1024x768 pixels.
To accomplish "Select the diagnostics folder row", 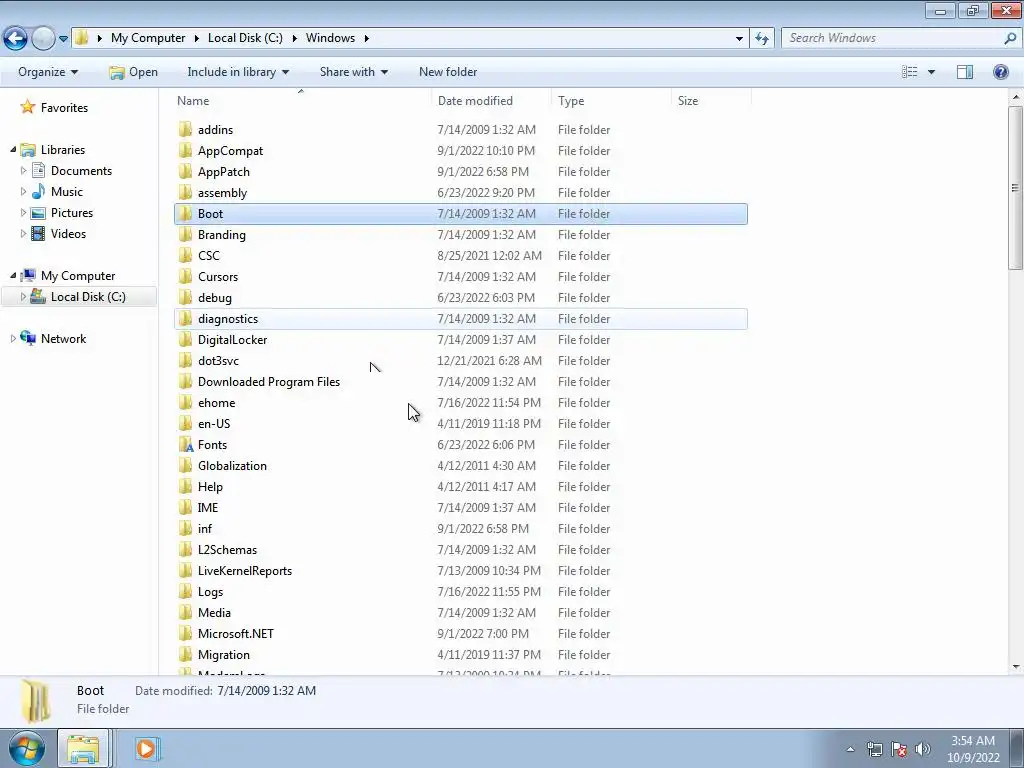I will point(461,319).
